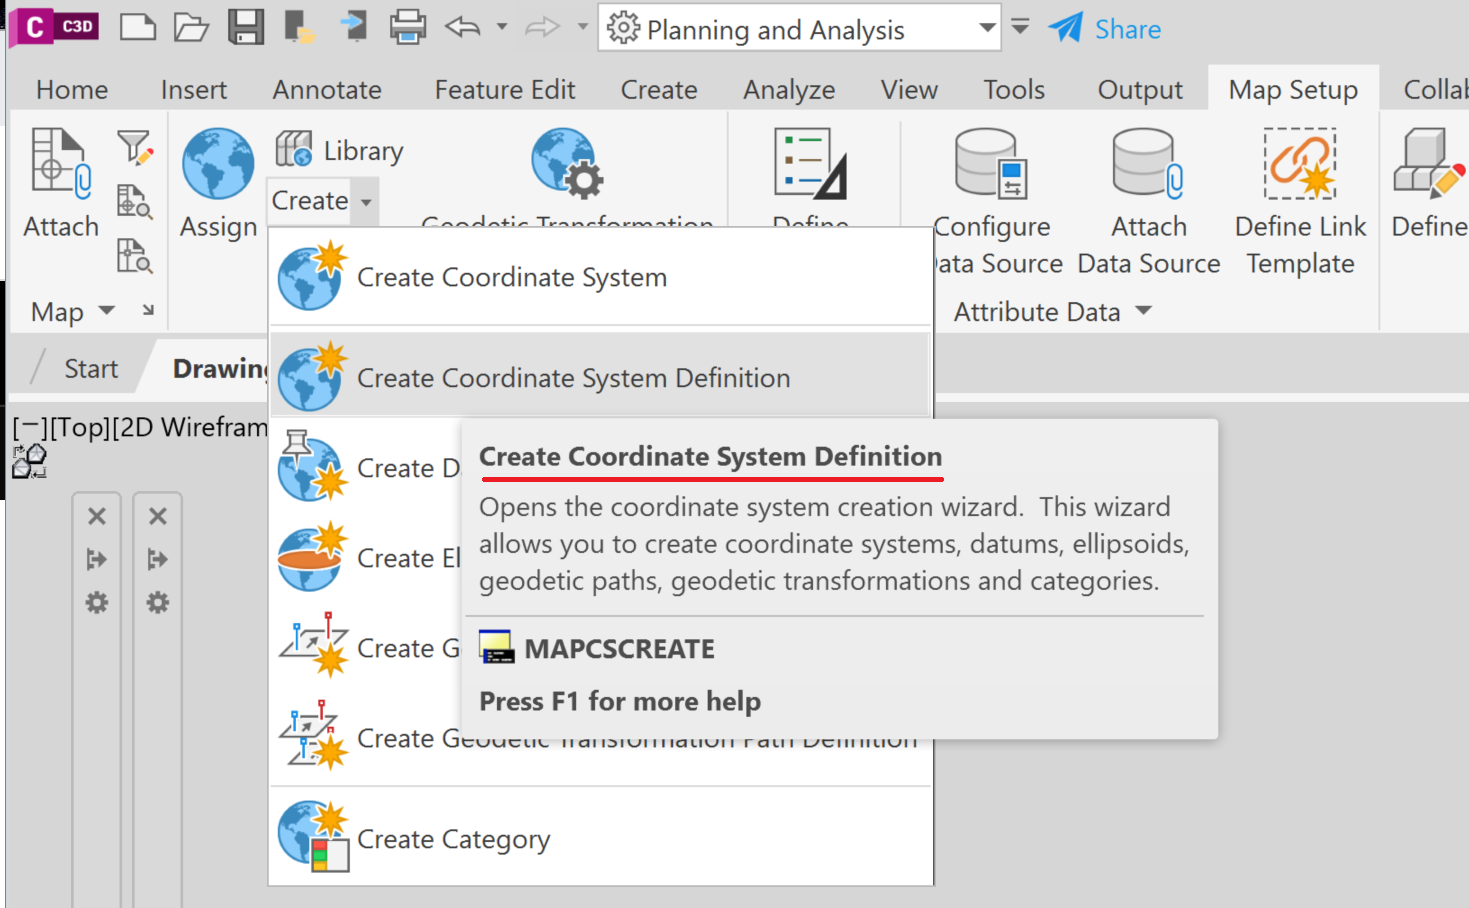Screen dimensions: 1469x908
Task: Undo the last action with the back arrow
Action: coord(462,27)
